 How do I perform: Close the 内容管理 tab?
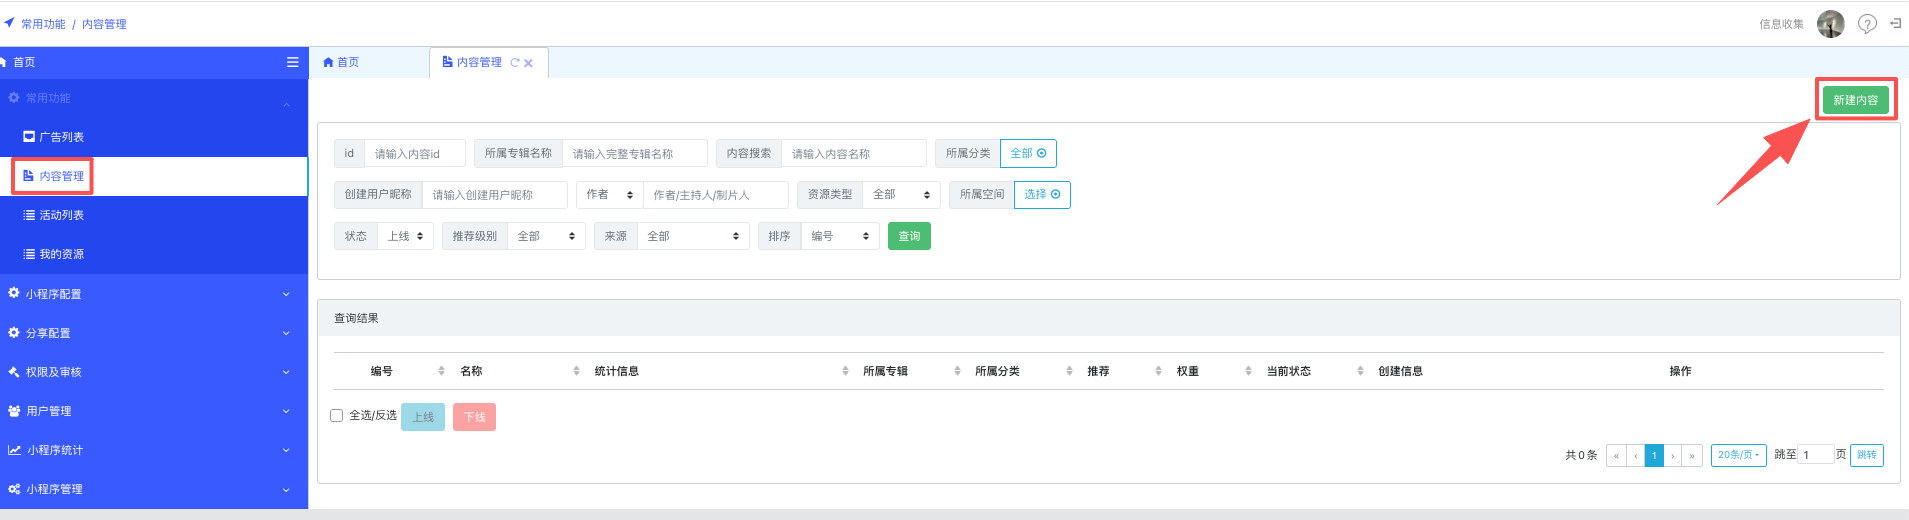[529, 63]
